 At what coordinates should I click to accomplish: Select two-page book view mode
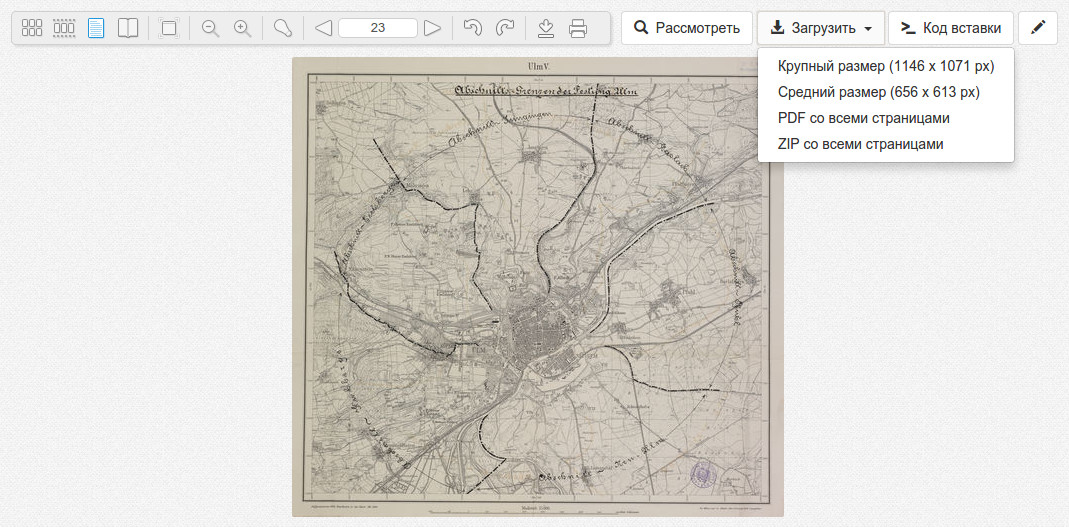coord(128,28)
